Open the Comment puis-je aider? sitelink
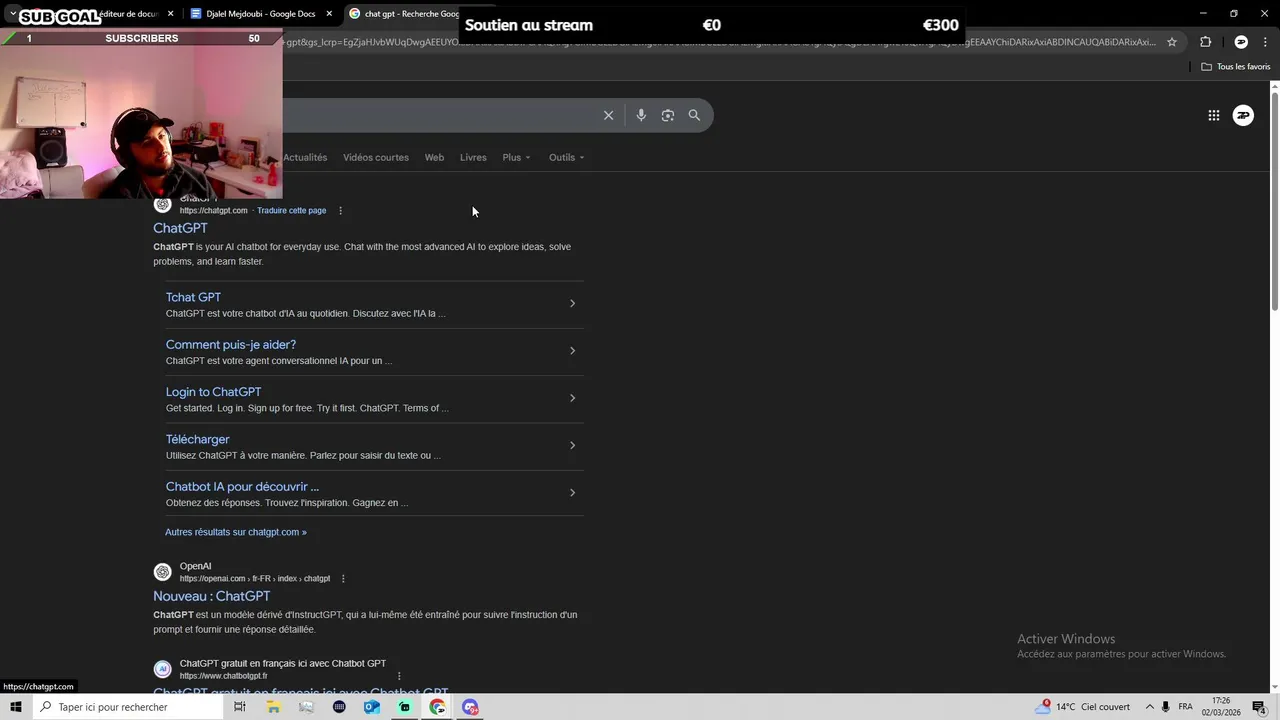 [x=231, y=344]
